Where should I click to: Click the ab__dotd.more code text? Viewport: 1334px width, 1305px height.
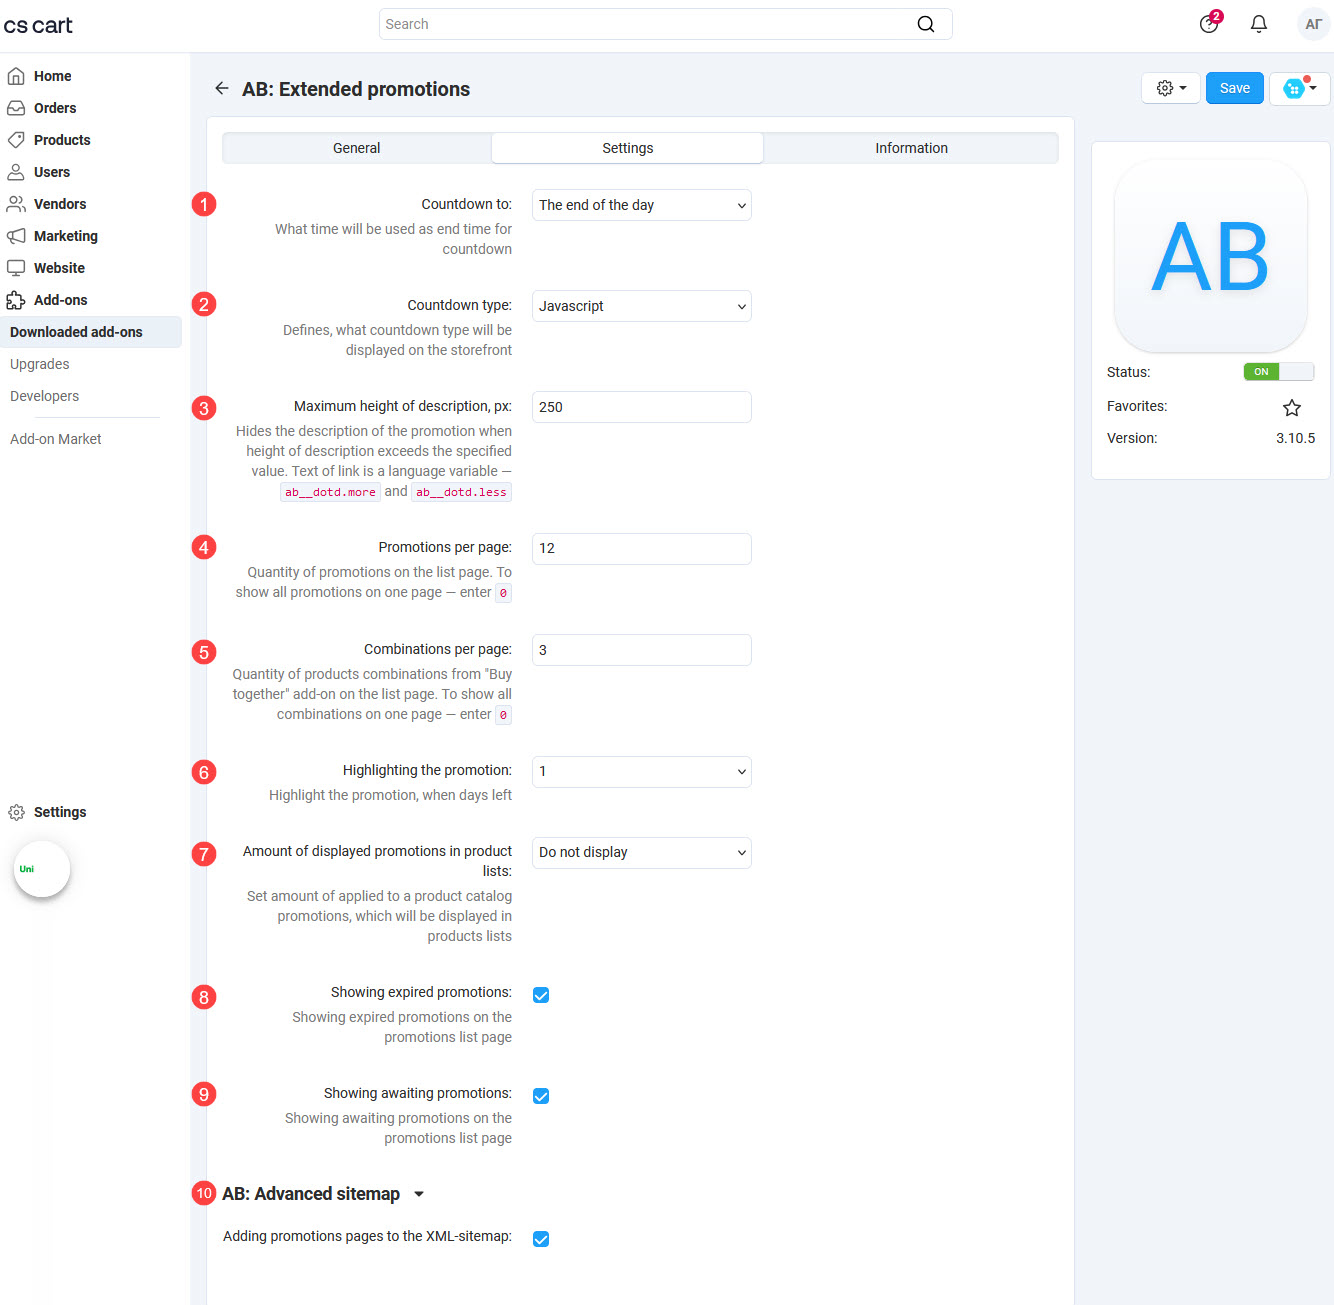click(x=330, y=492)
